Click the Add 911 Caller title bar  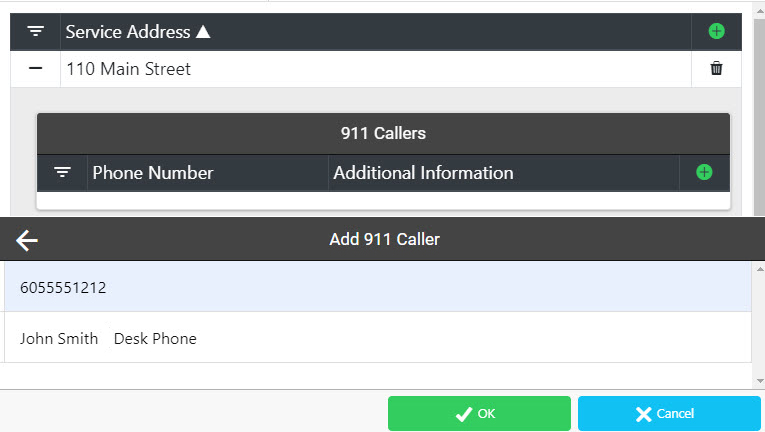click(x=384, y=239)
